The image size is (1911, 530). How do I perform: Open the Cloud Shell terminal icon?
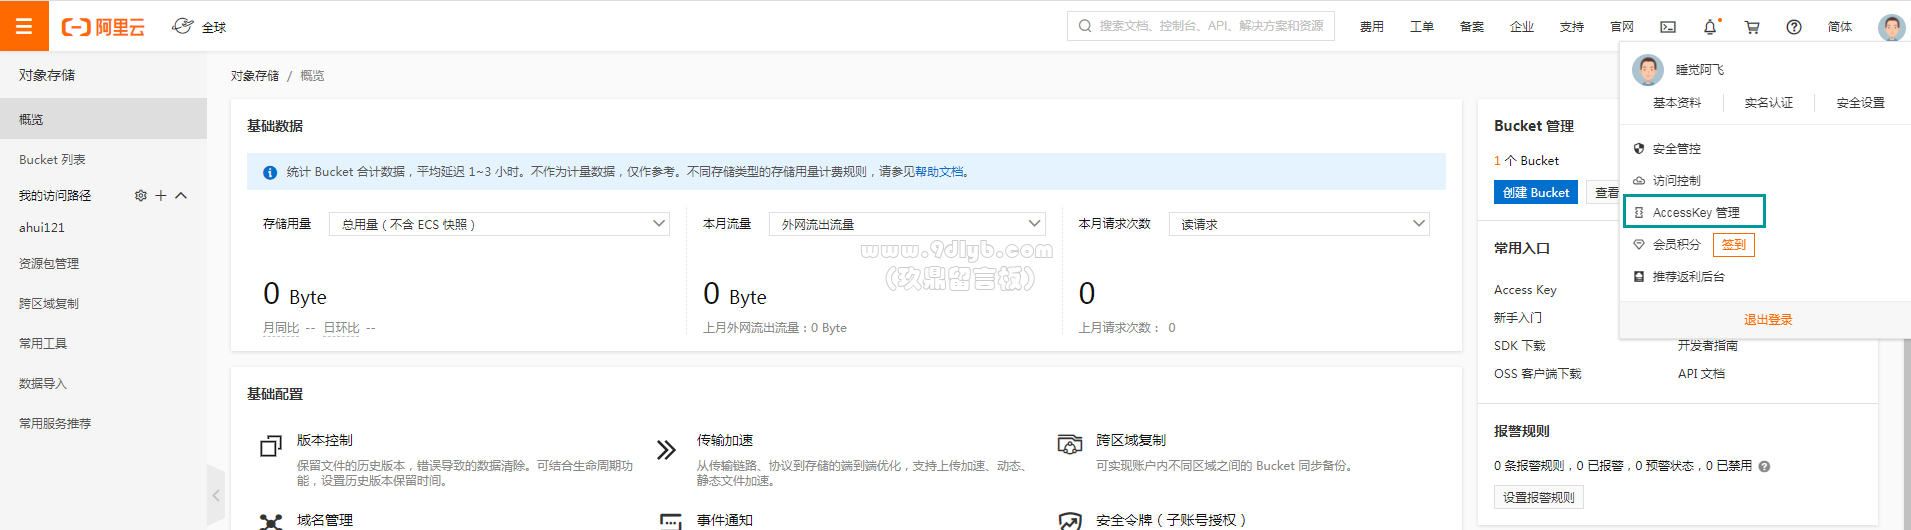[x=1668, y=27]
